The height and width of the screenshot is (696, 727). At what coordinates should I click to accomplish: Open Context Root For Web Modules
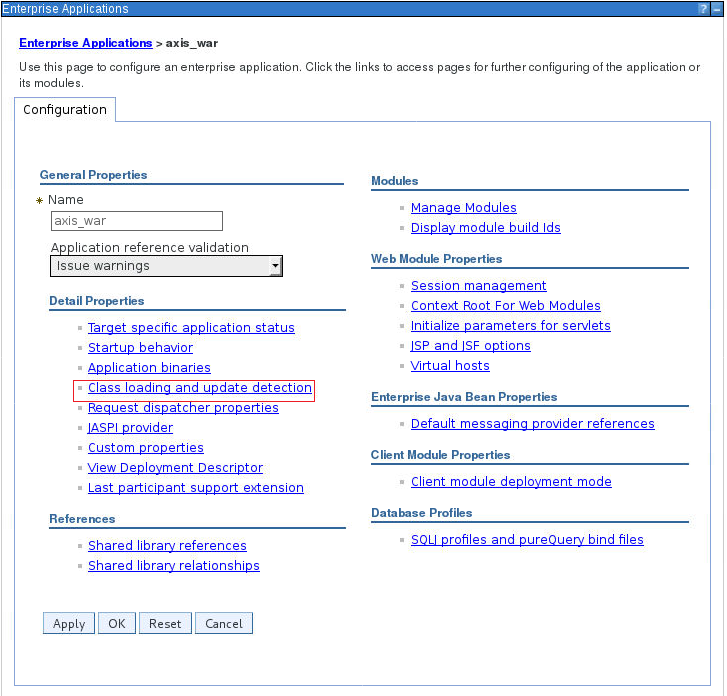[505, 306]
